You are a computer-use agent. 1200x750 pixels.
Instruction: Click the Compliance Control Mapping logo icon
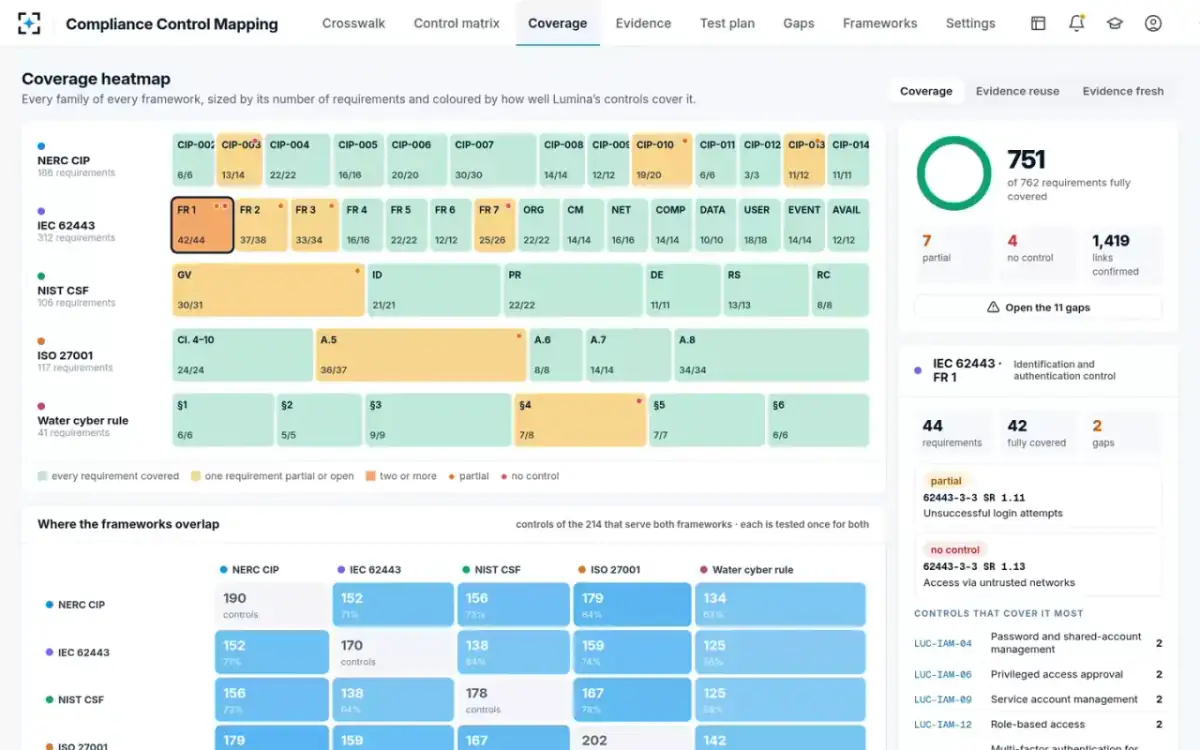[x=30, y=23]
